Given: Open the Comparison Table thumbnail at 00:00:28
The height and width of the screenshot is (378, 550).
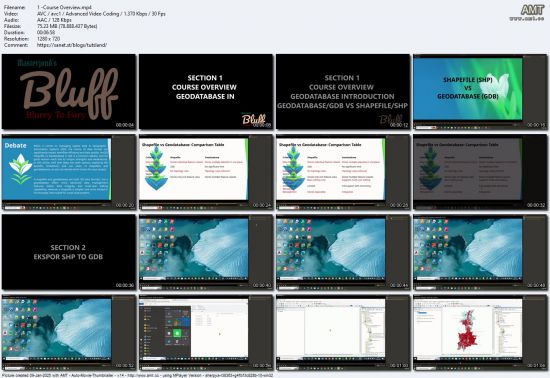Looking at the screenshot, I should [x=343, y=172].
